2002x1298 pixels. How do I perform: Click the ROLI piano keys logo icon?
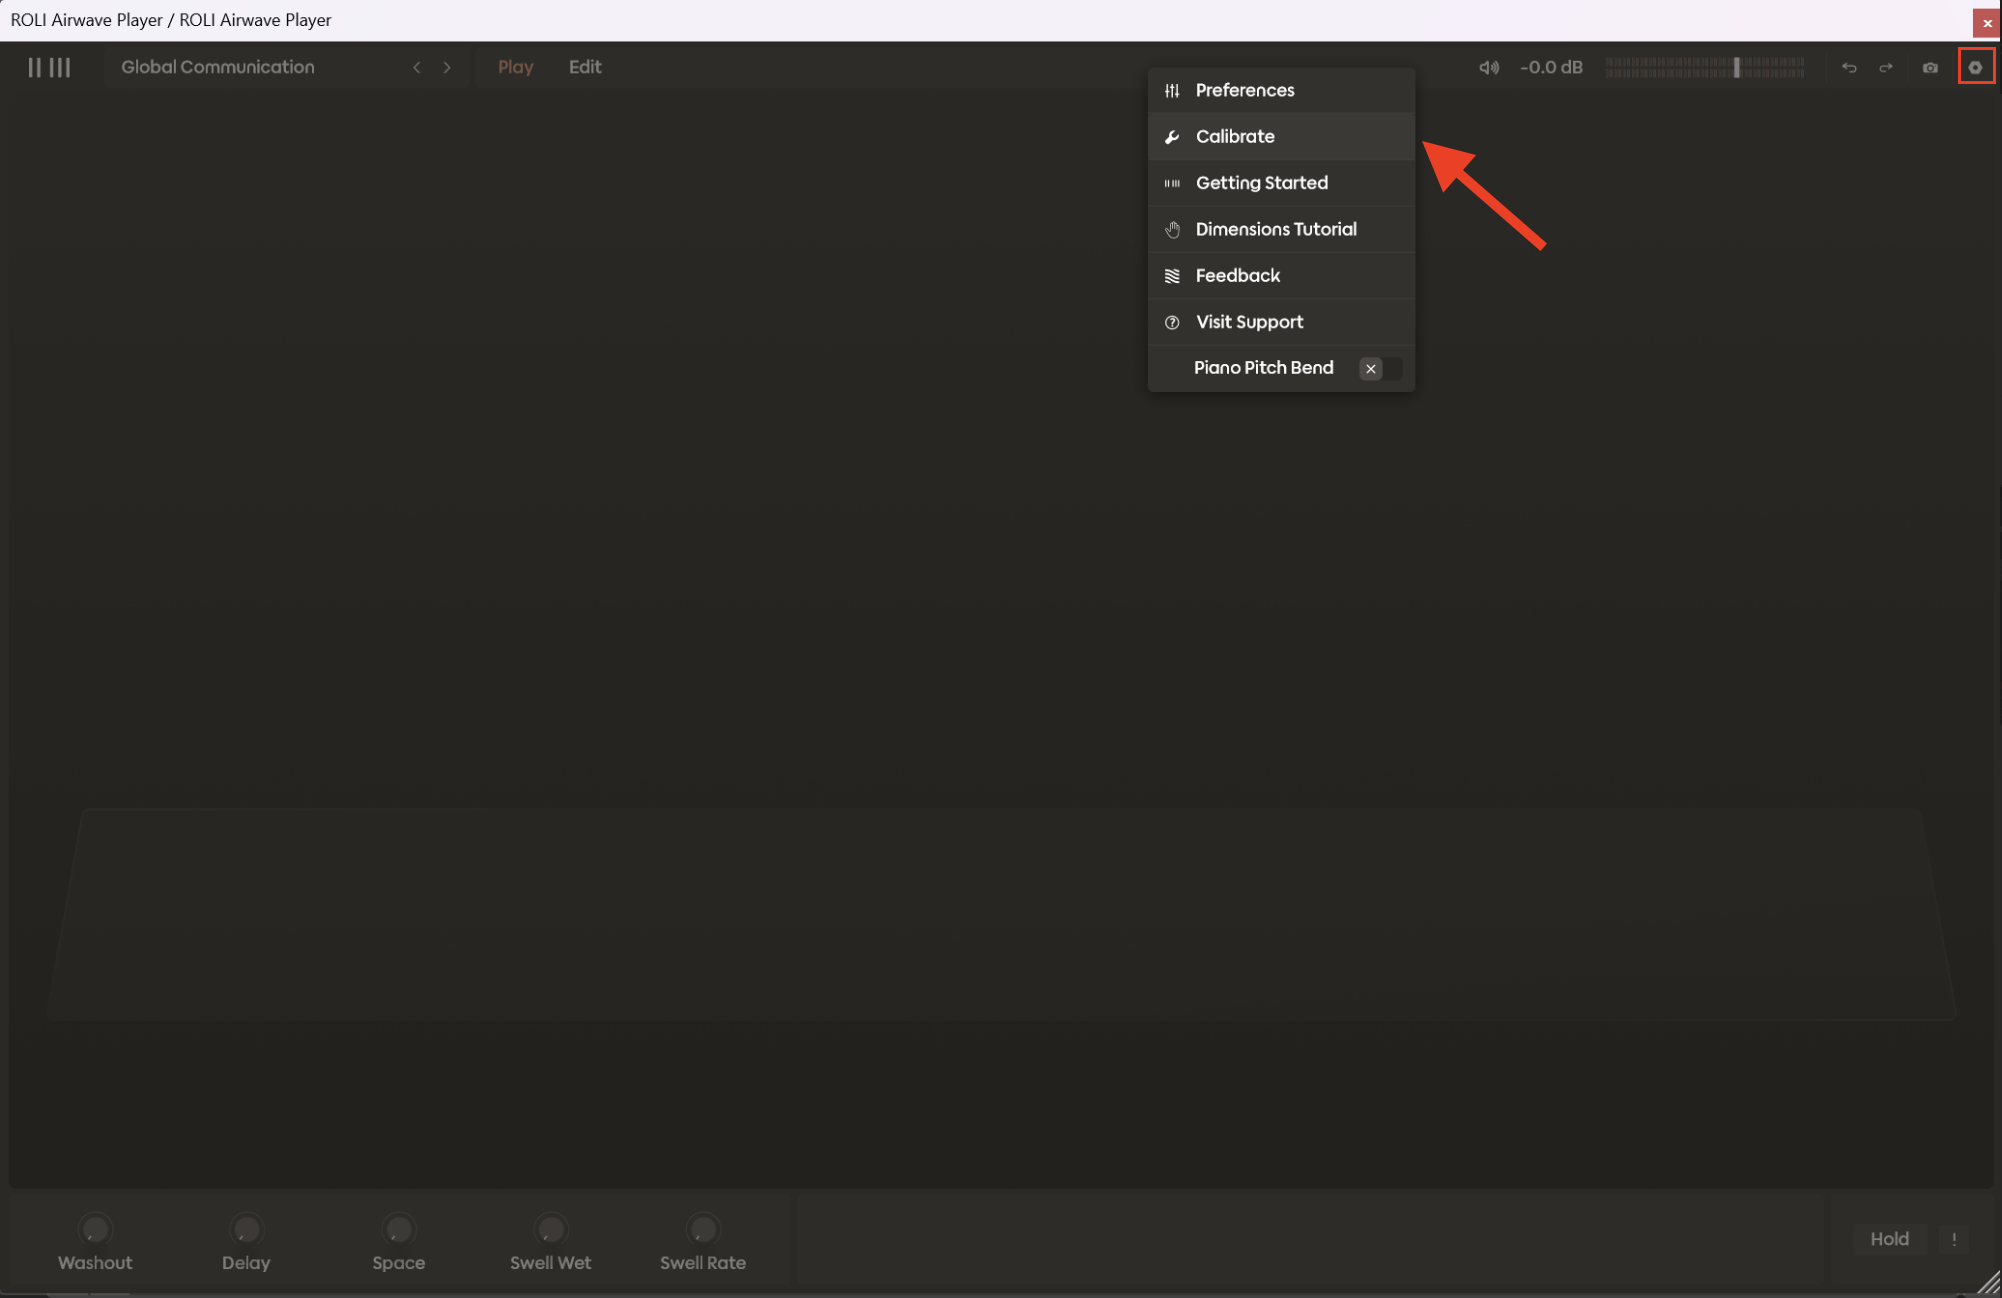49,67
